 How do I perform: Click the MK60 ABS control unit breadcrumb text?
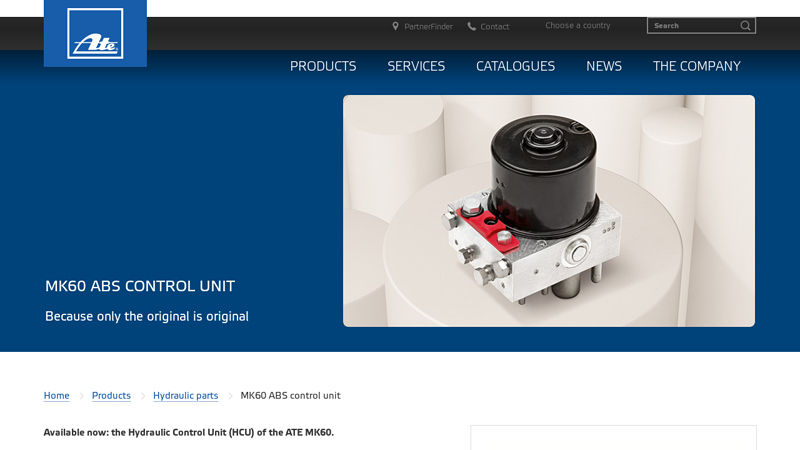(x=290, y=395)
